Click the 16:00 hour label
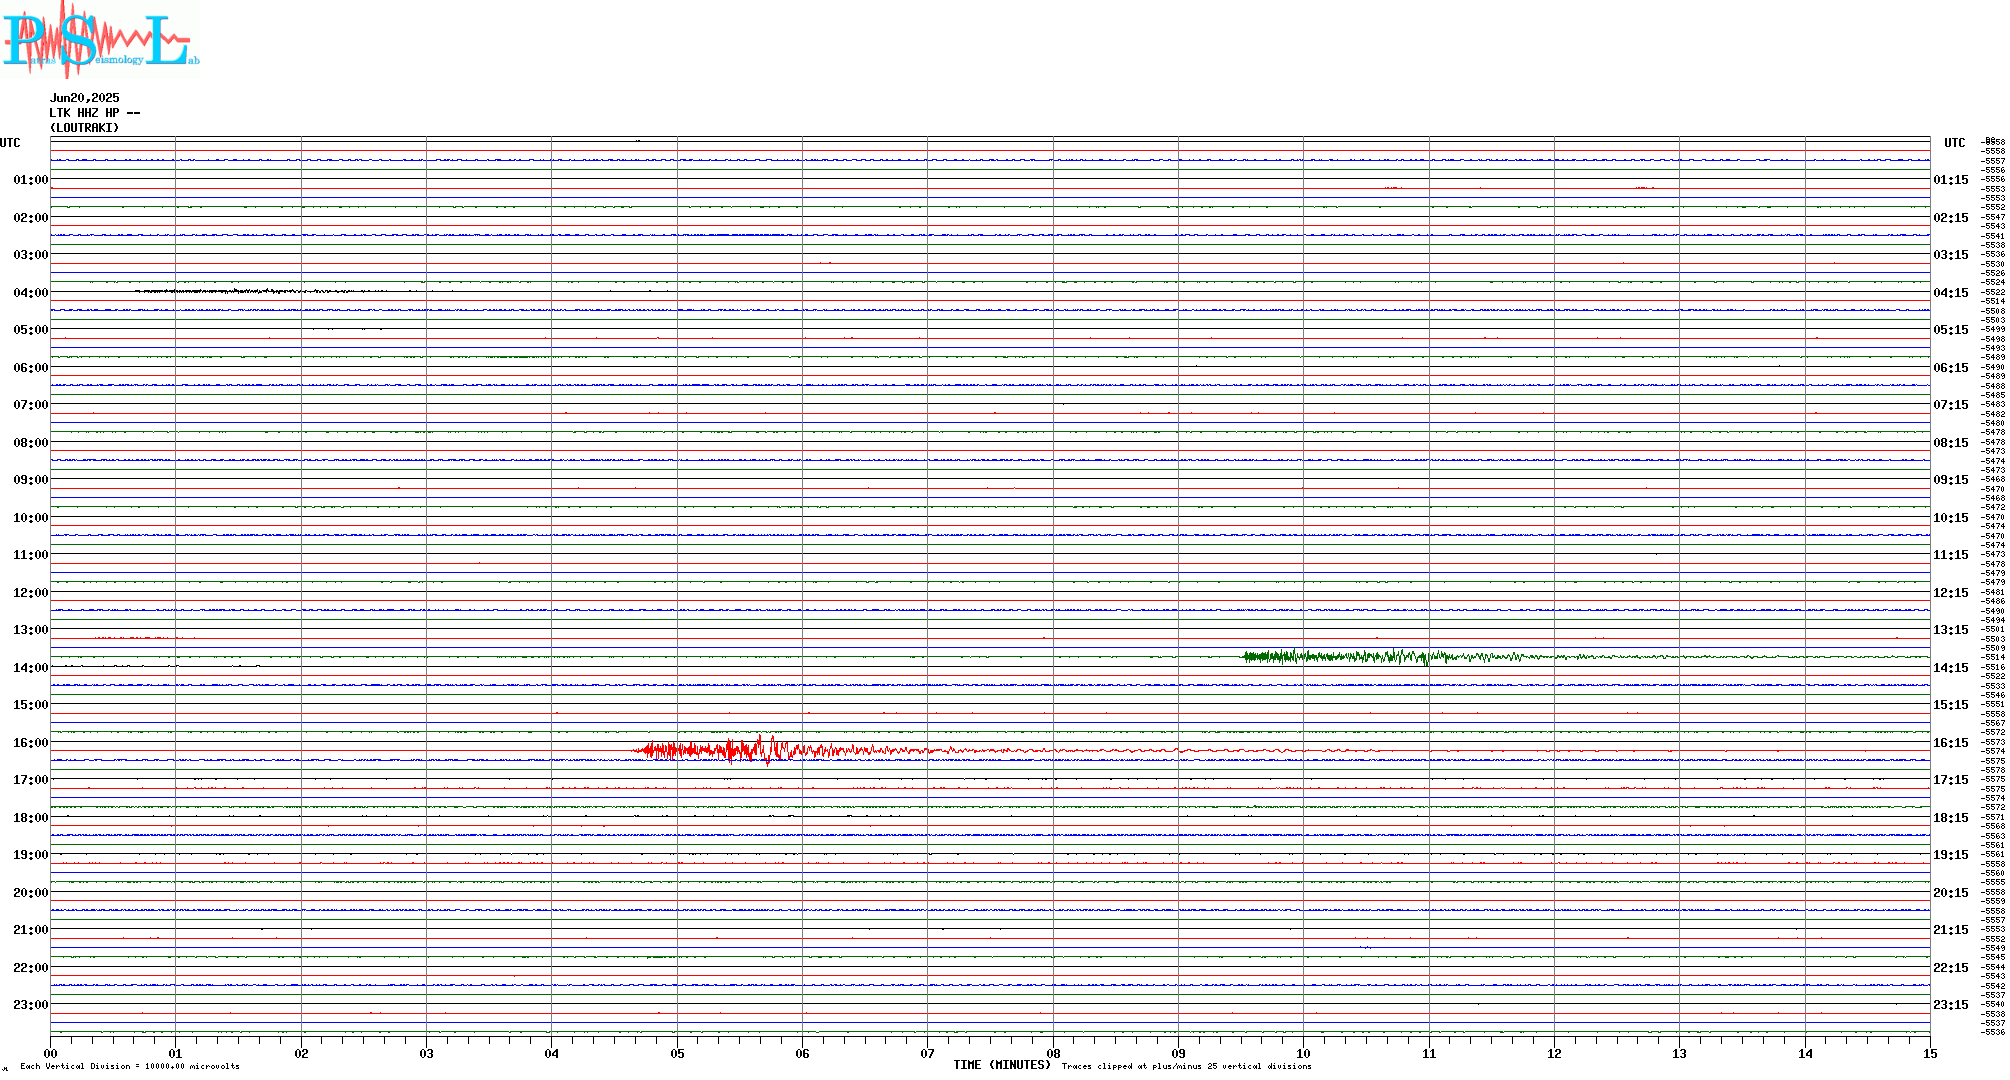Image resolution: width=2010 pixels, height=1080 pixels. point(31,743)
